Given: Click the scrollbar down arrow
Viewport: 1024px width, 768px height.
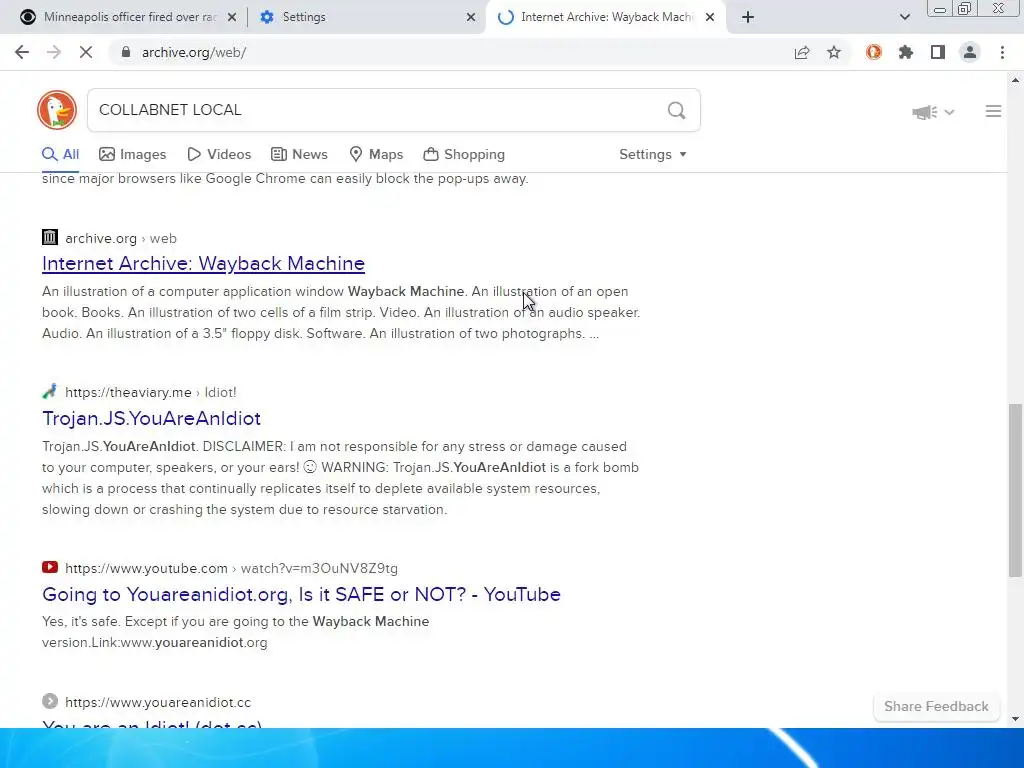Looking at the screenshot, I should [1015, 720].
